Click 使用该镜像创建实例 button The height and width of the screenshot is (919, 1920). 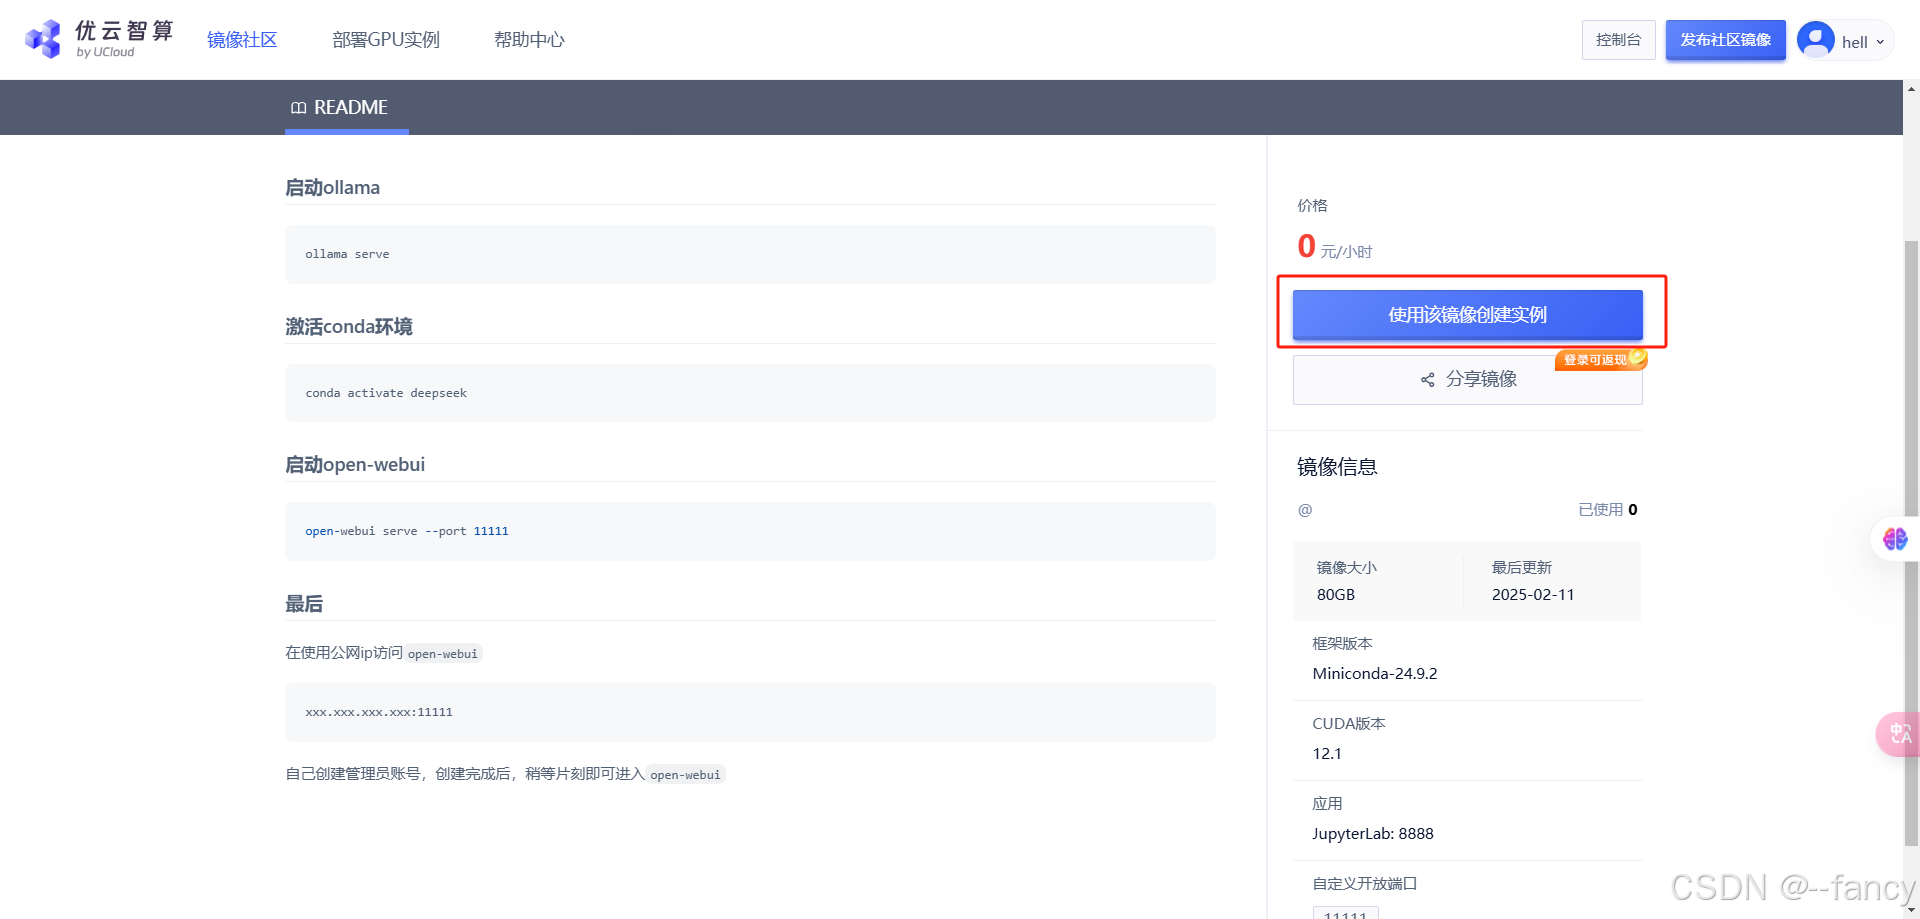pyautogui.click(x=1467, y=315)
